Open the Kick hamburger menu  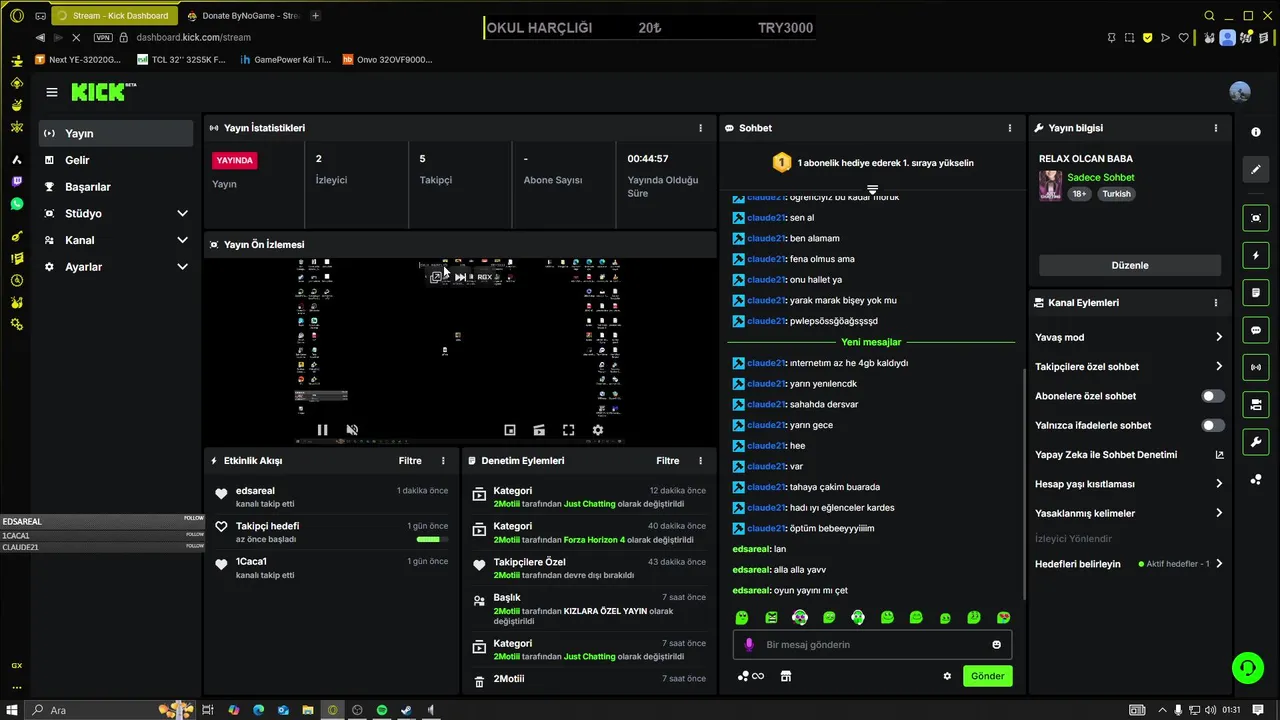point(52,92)
